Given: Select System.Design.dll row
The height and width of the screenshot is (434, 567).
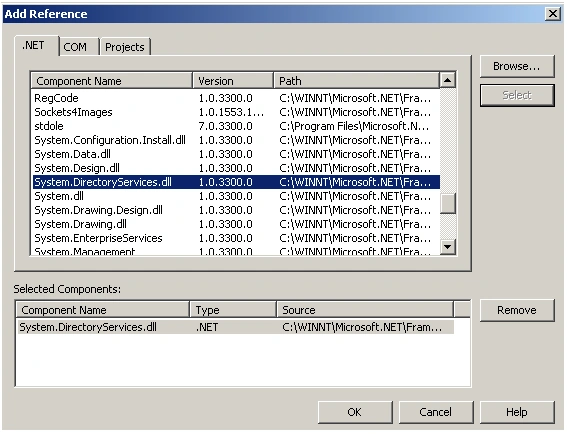Looking at the screenshot, I should pyautogui.click(x=236, y=168).
